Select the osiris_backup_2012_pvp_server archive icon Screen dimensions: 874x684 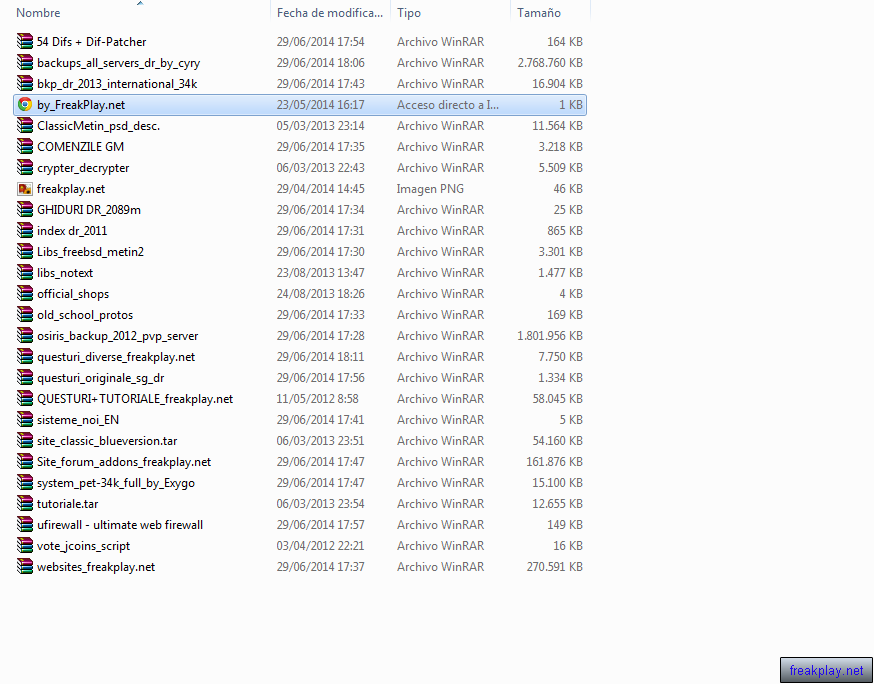25,336
